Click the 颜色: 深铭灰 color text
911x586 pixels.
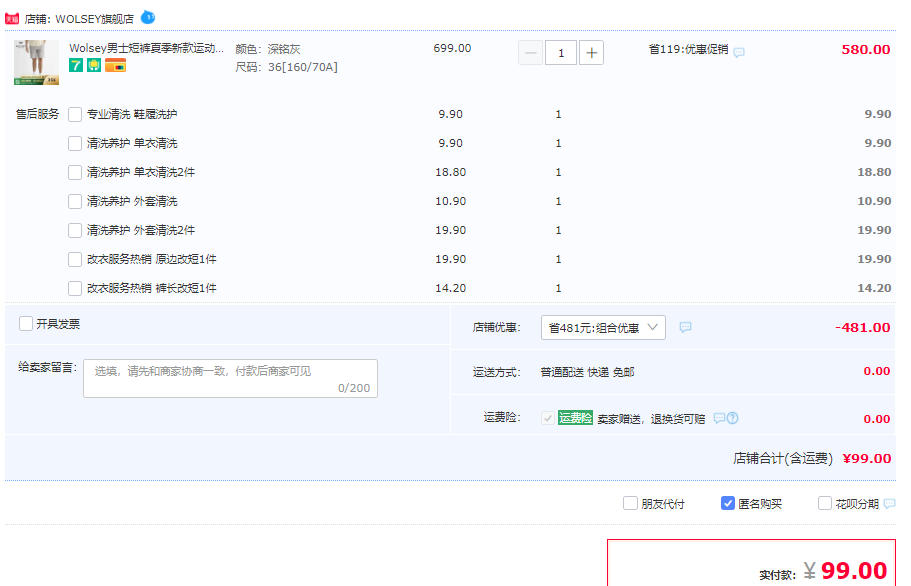pos(268,49)
